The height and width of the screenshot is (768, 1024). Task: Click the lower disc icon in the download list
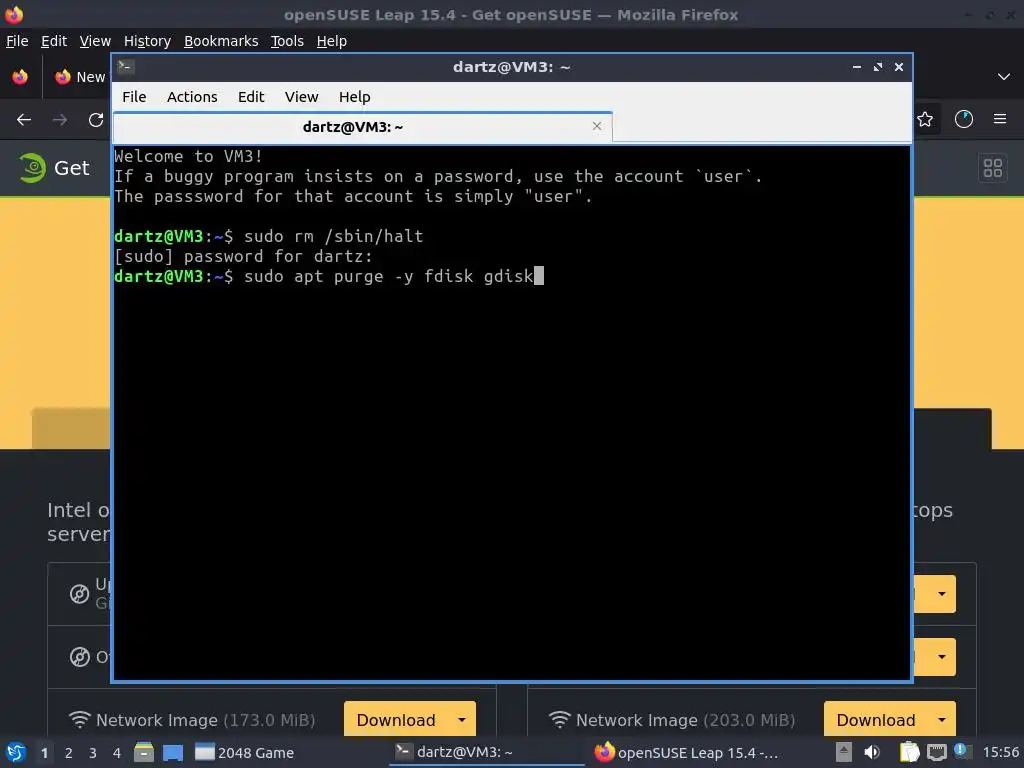click(80, 656)
